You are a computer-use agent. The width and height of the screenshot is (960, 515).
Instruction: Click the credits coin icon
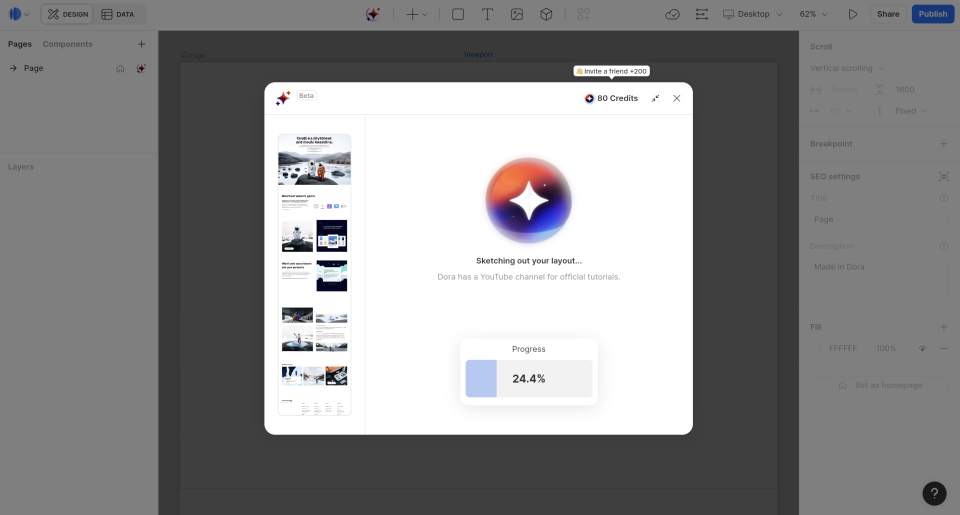pos(589,99)
